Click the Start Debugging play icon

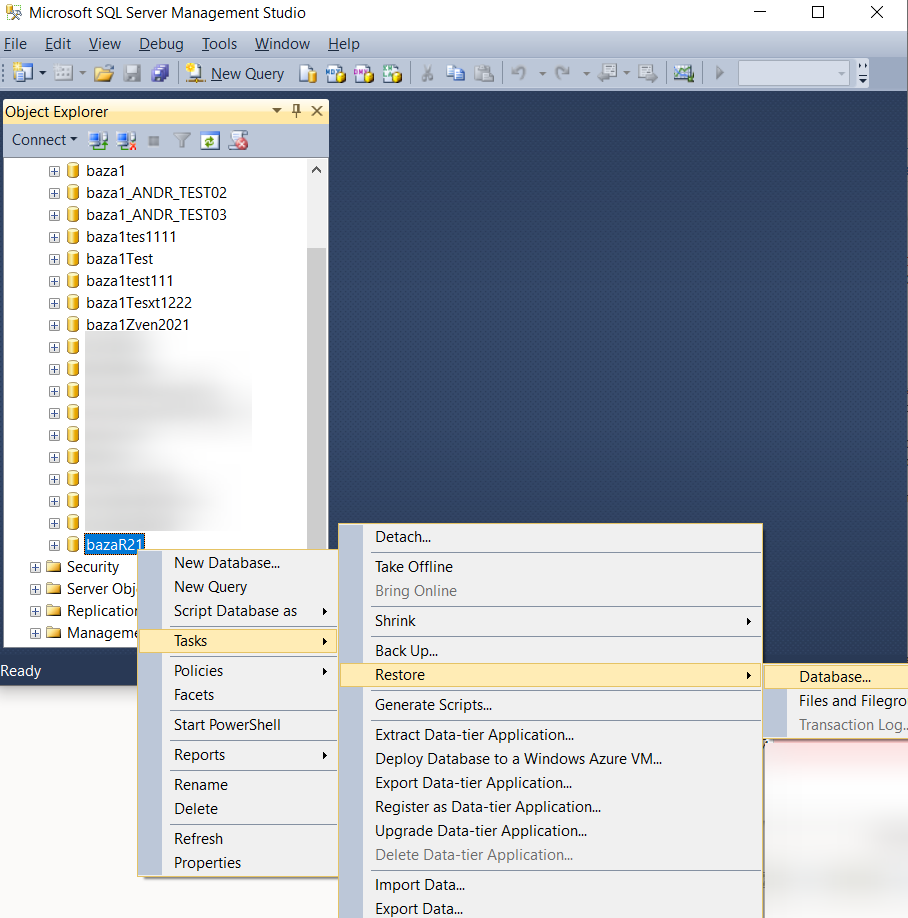719,73
